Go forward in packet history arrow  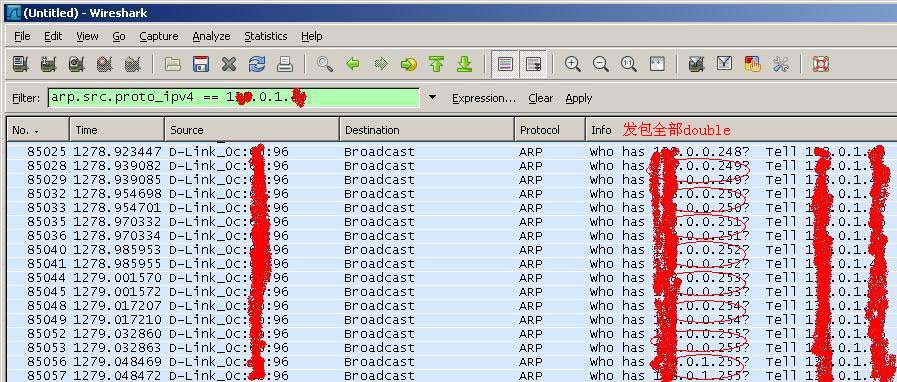pyautogui.click(x=381, y=64)
